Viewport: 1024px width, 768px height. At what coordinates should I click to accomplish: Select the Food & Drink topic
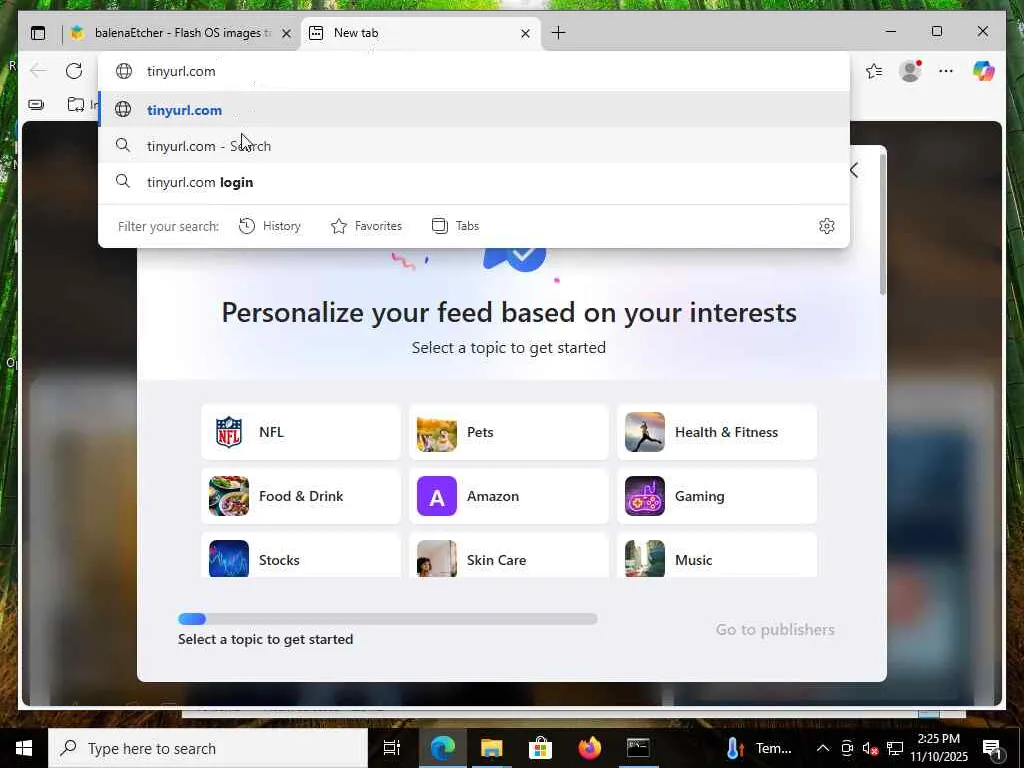tap(301, 496)
